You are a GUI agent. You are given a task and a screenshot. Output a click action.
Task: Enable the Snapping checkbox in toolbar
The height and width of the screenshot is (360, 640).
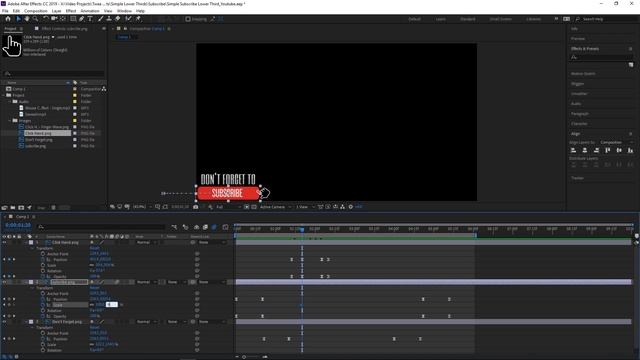coord(188,19)
